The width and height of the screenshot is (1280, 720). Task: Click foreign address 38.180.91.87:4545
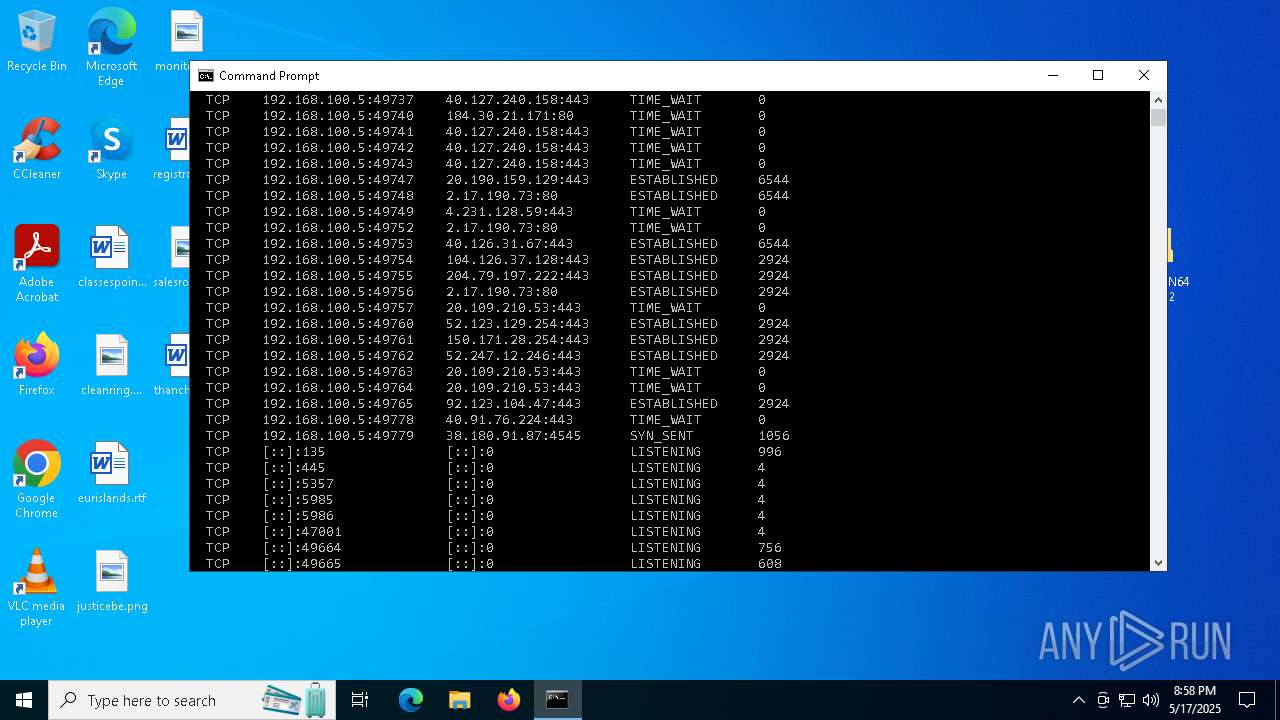[514, 436]
